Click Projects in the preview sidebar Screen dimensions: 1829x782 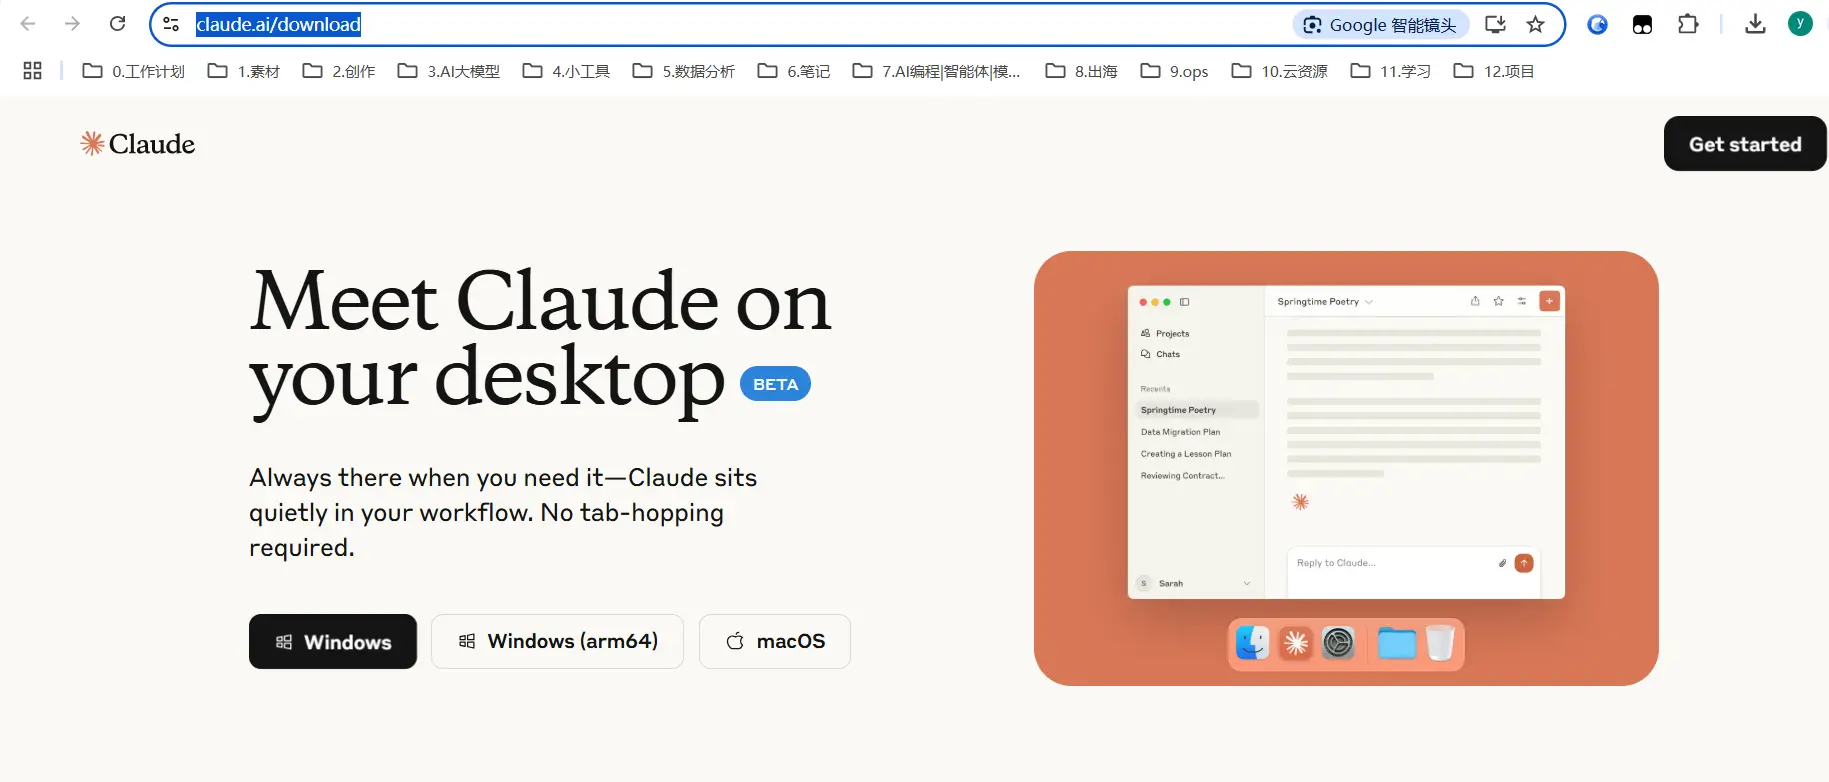(x=1165, y=333)
